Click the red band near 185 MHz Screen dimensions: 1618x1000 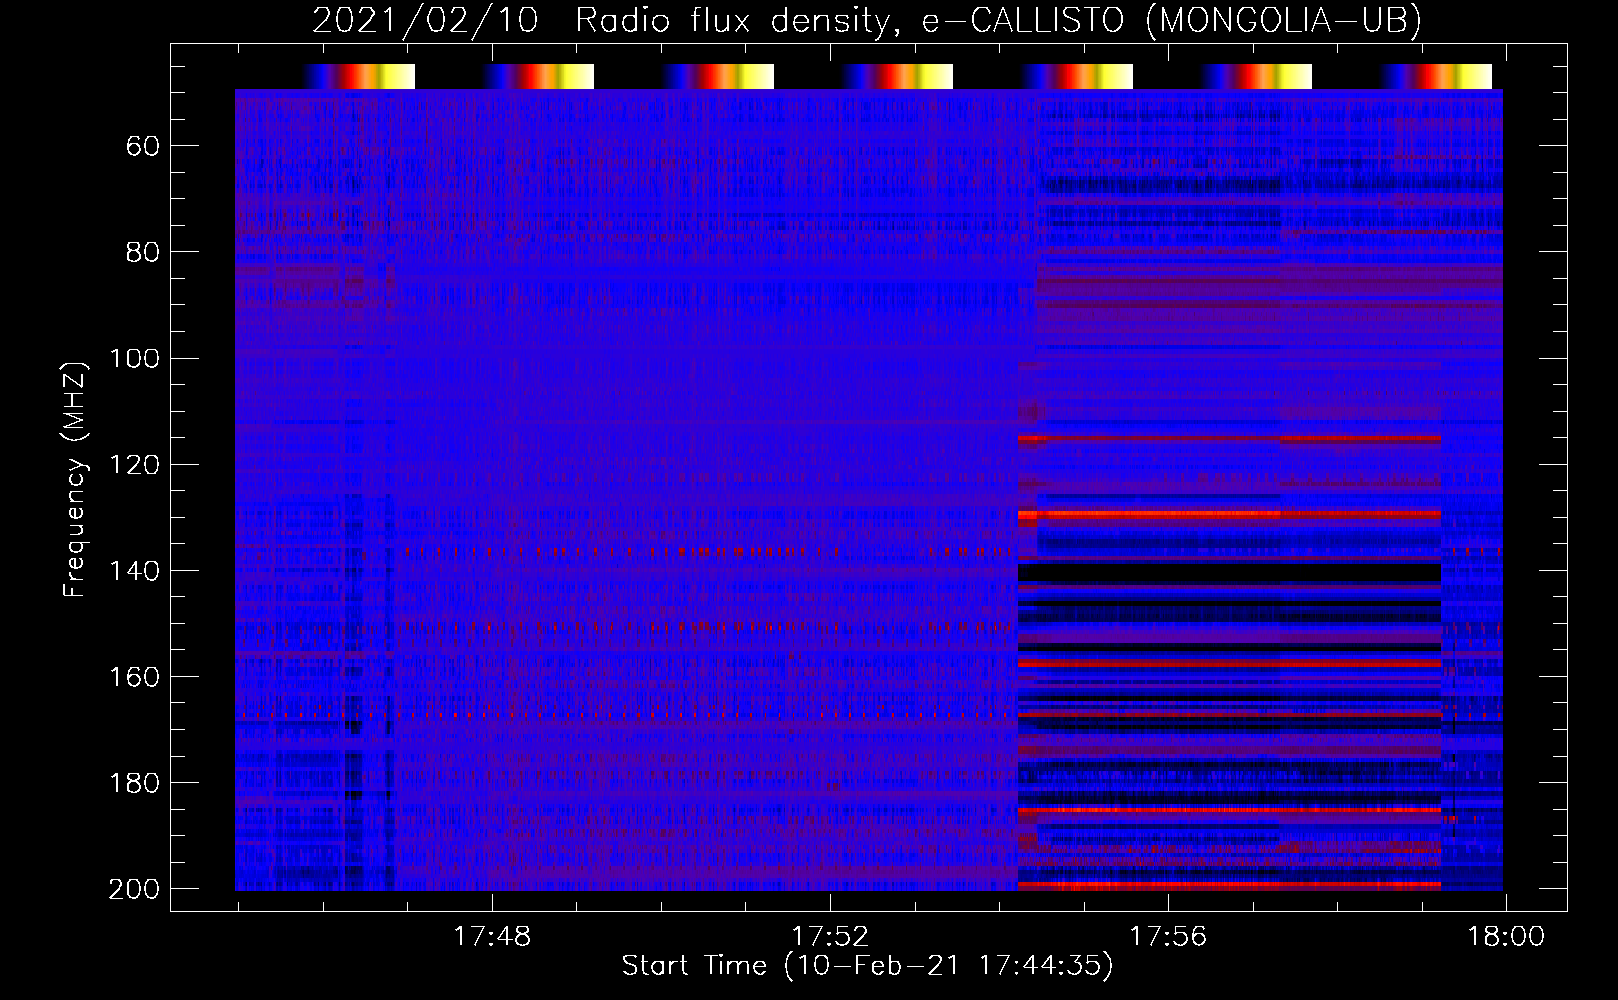pos(1229,809)
